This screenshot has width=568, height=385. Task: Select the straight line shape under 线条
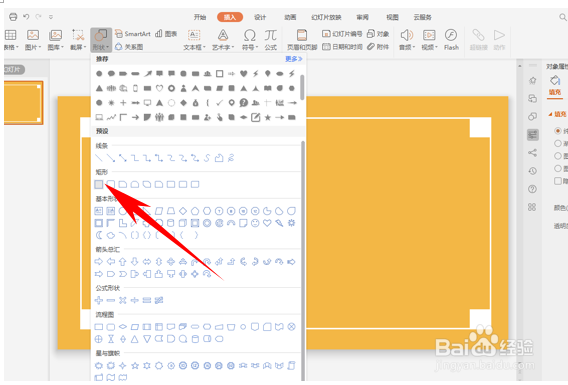[99, 158]
